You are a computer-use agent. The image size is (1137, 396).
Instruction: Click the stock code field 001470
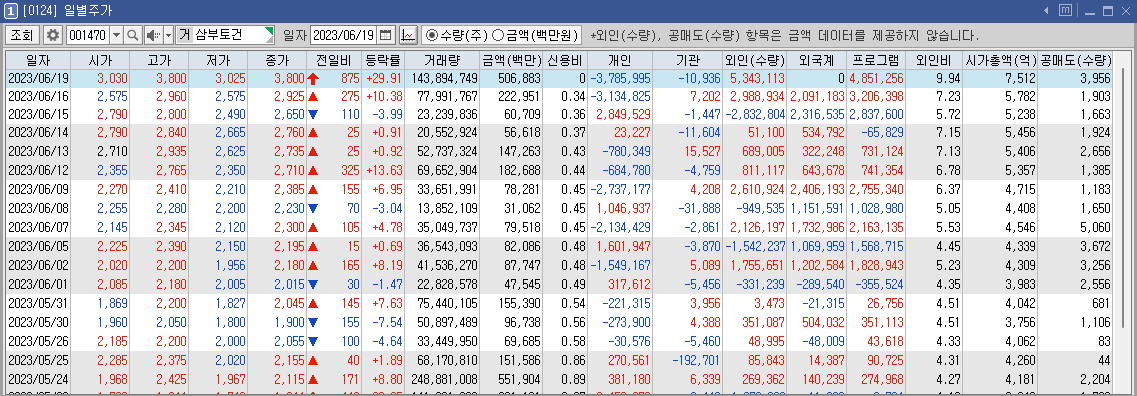pos(87,35)
